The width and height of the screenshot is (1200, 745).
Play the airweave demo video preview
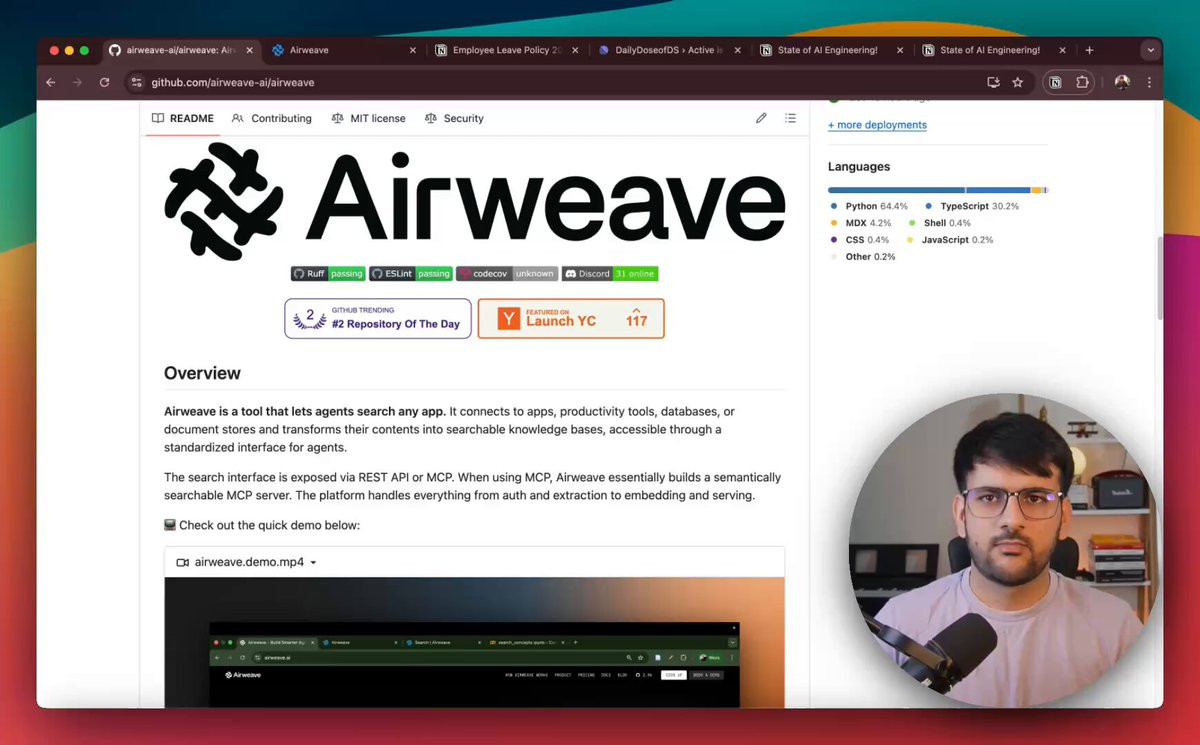click(x=475, y=642)
